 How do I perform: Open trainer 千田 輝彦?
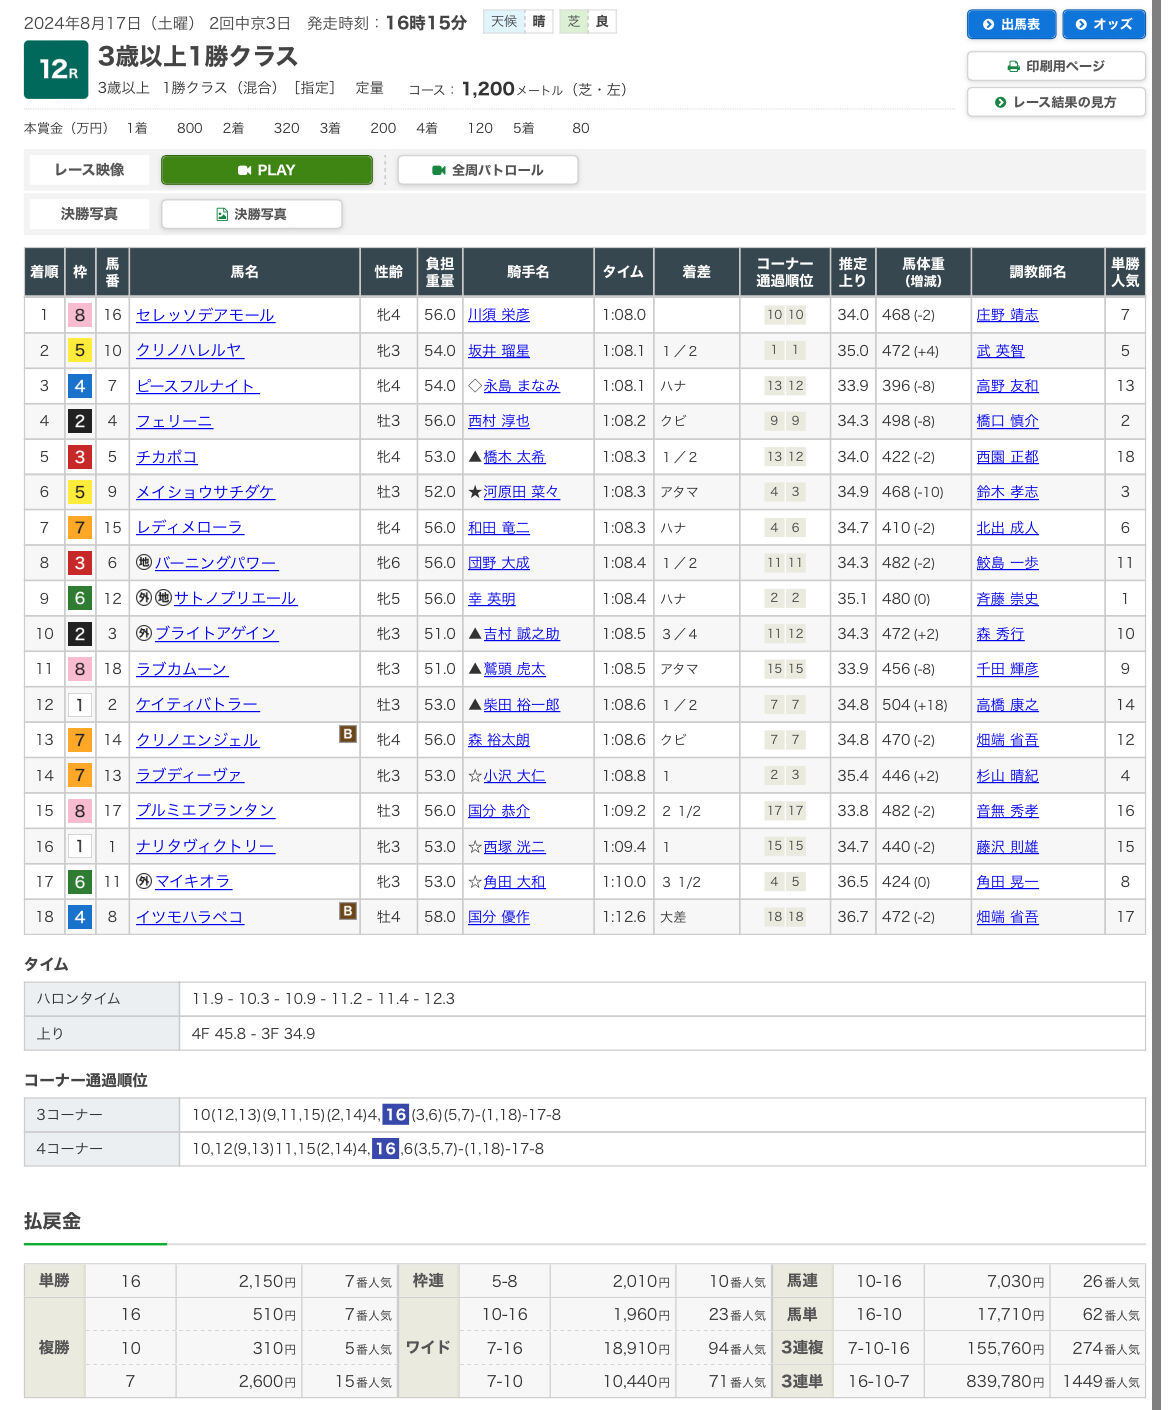[1007, 669]
